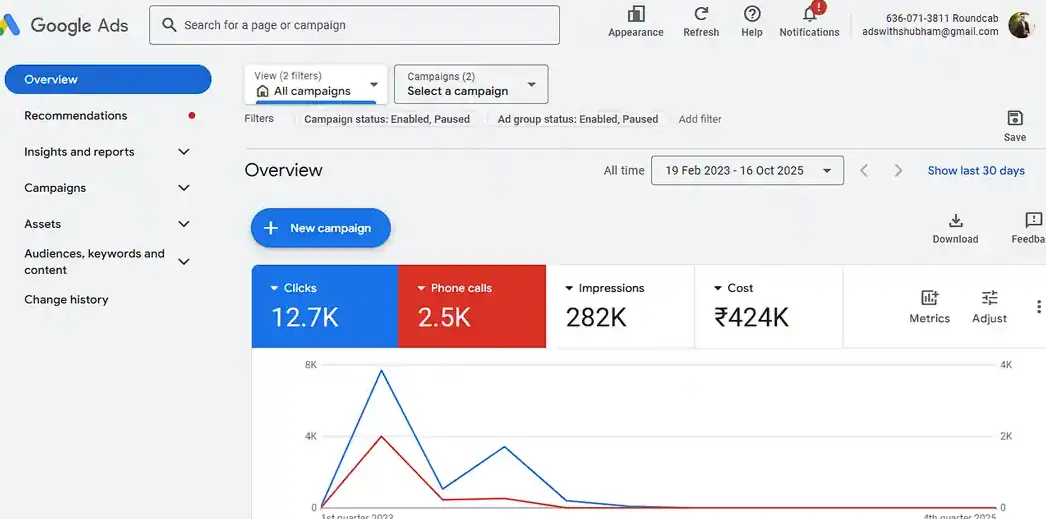
Task: Open the Adjust sliders icon
Action: 989,298
